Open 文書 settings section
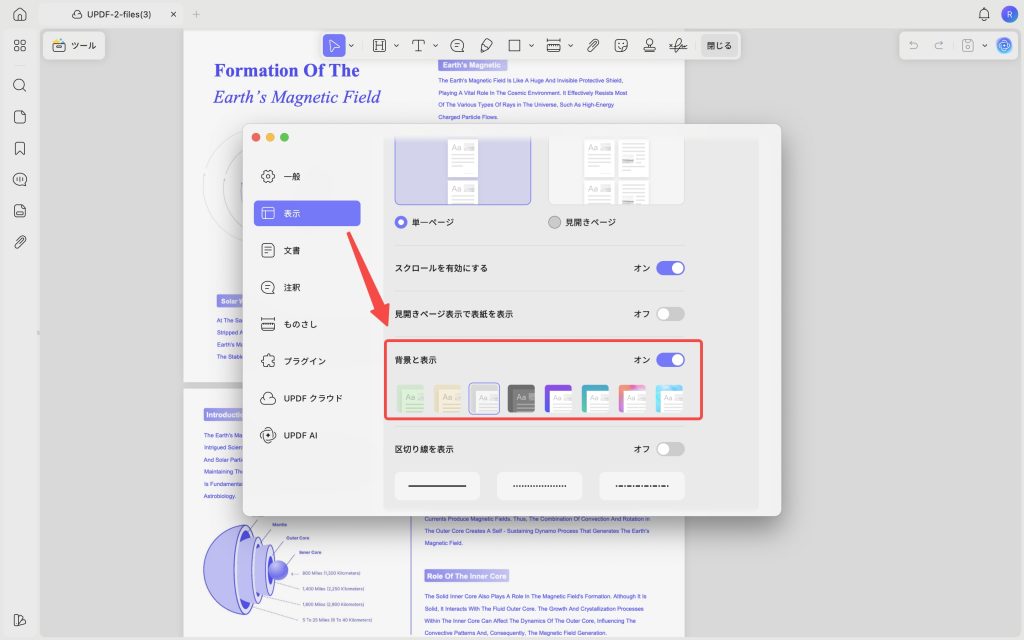Viewport: 1024px width, 640px height. pos(307,250)
